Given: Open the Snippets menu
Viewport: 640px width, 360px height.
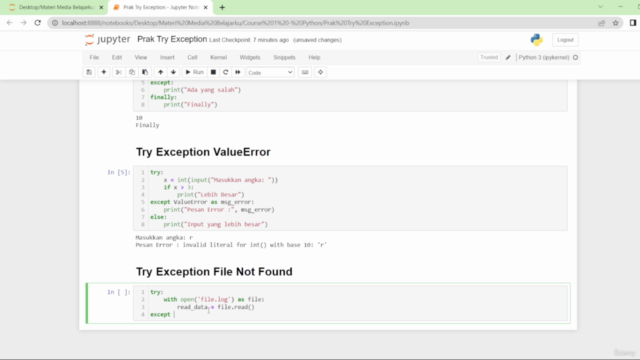Looking at the screenshot, I should [284, 58].
